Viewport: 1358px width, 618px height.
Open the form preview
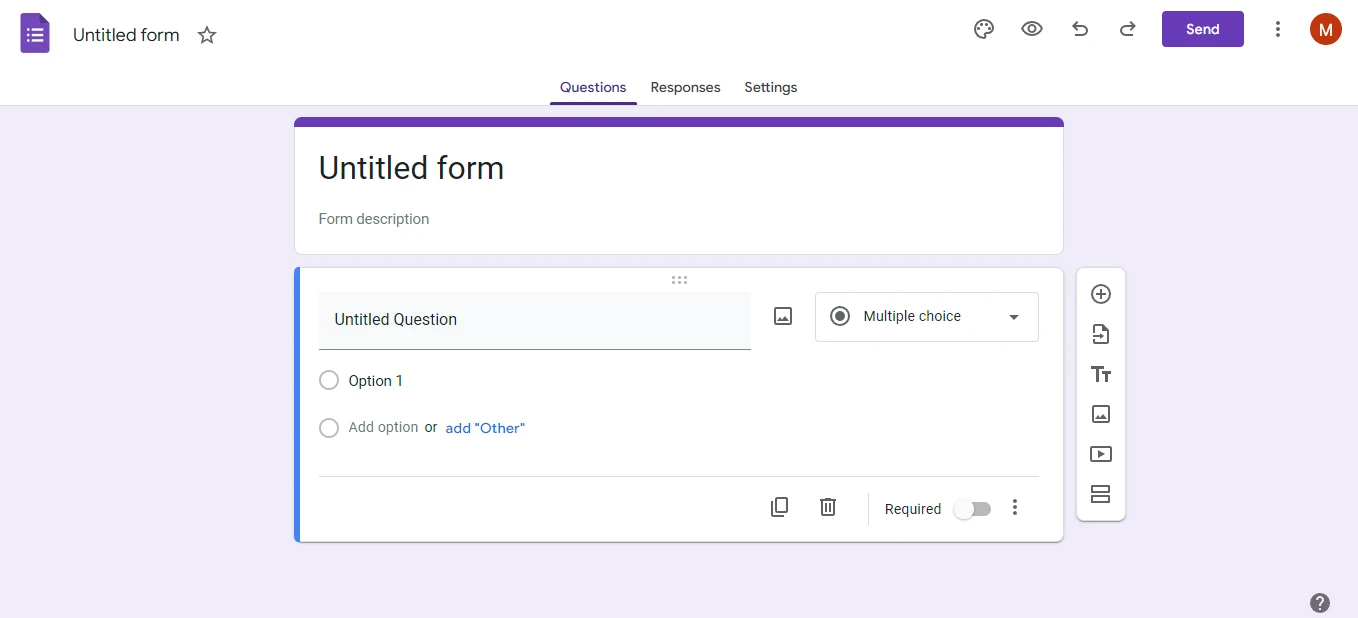(x=1031, y=29)
